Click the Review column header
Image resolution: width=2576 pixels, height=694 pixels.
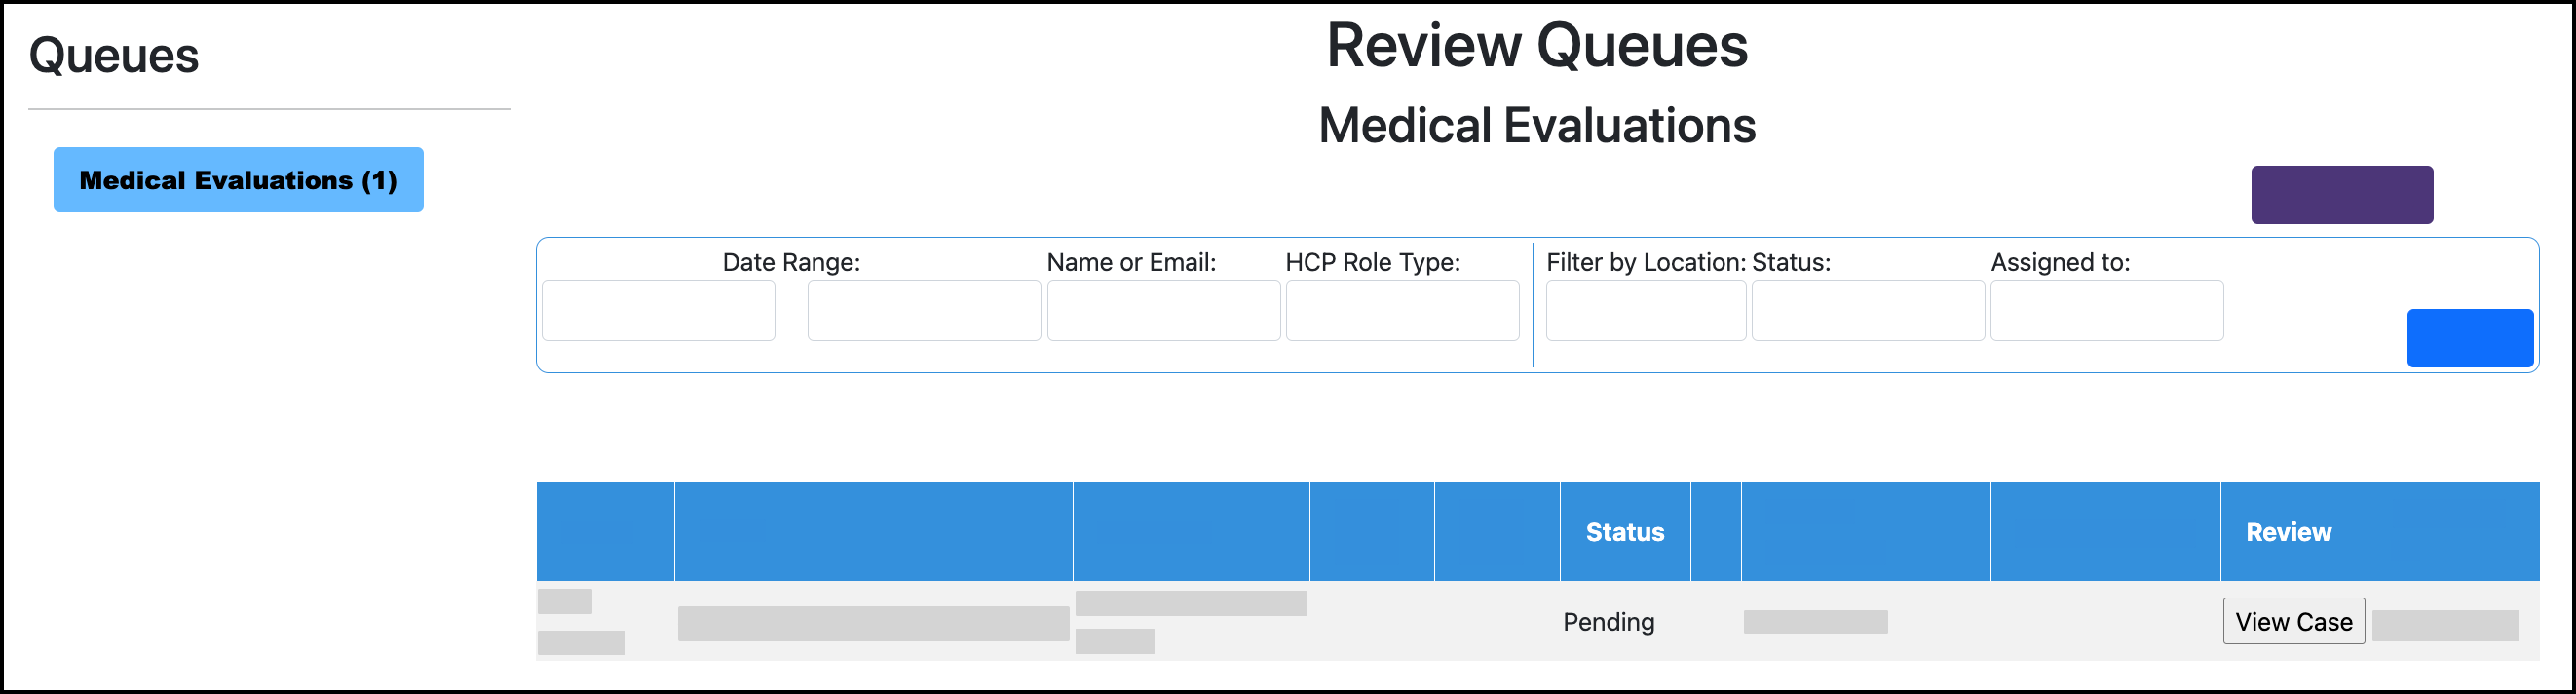tap(2289, 532)
